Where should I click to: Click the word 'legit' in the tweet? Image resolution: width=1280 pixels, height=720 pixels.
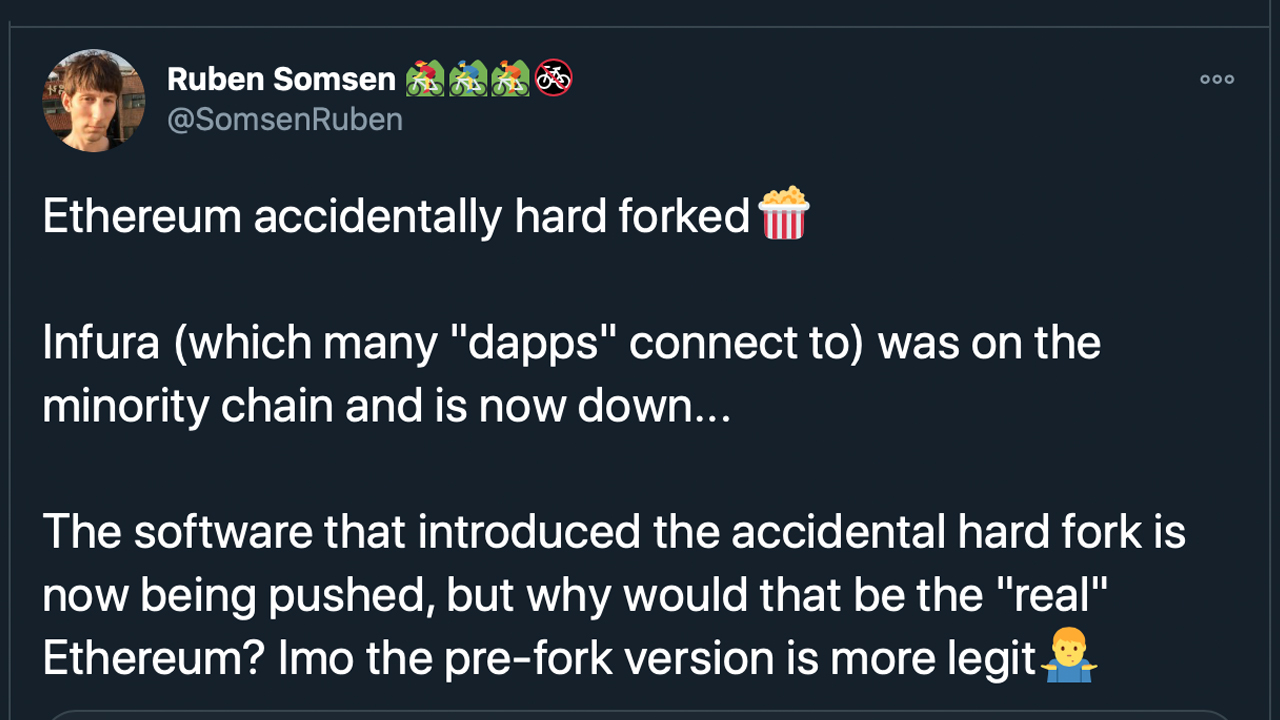[x=986, y=659]
